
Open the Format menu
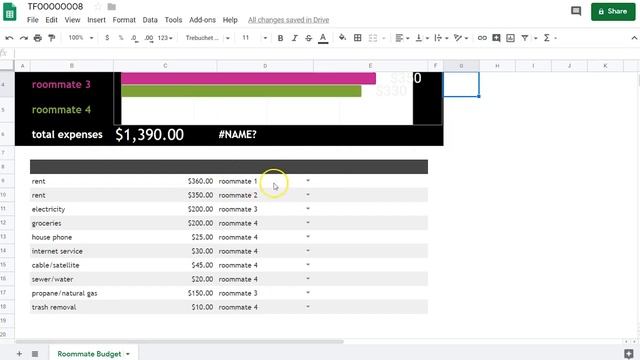124,20
